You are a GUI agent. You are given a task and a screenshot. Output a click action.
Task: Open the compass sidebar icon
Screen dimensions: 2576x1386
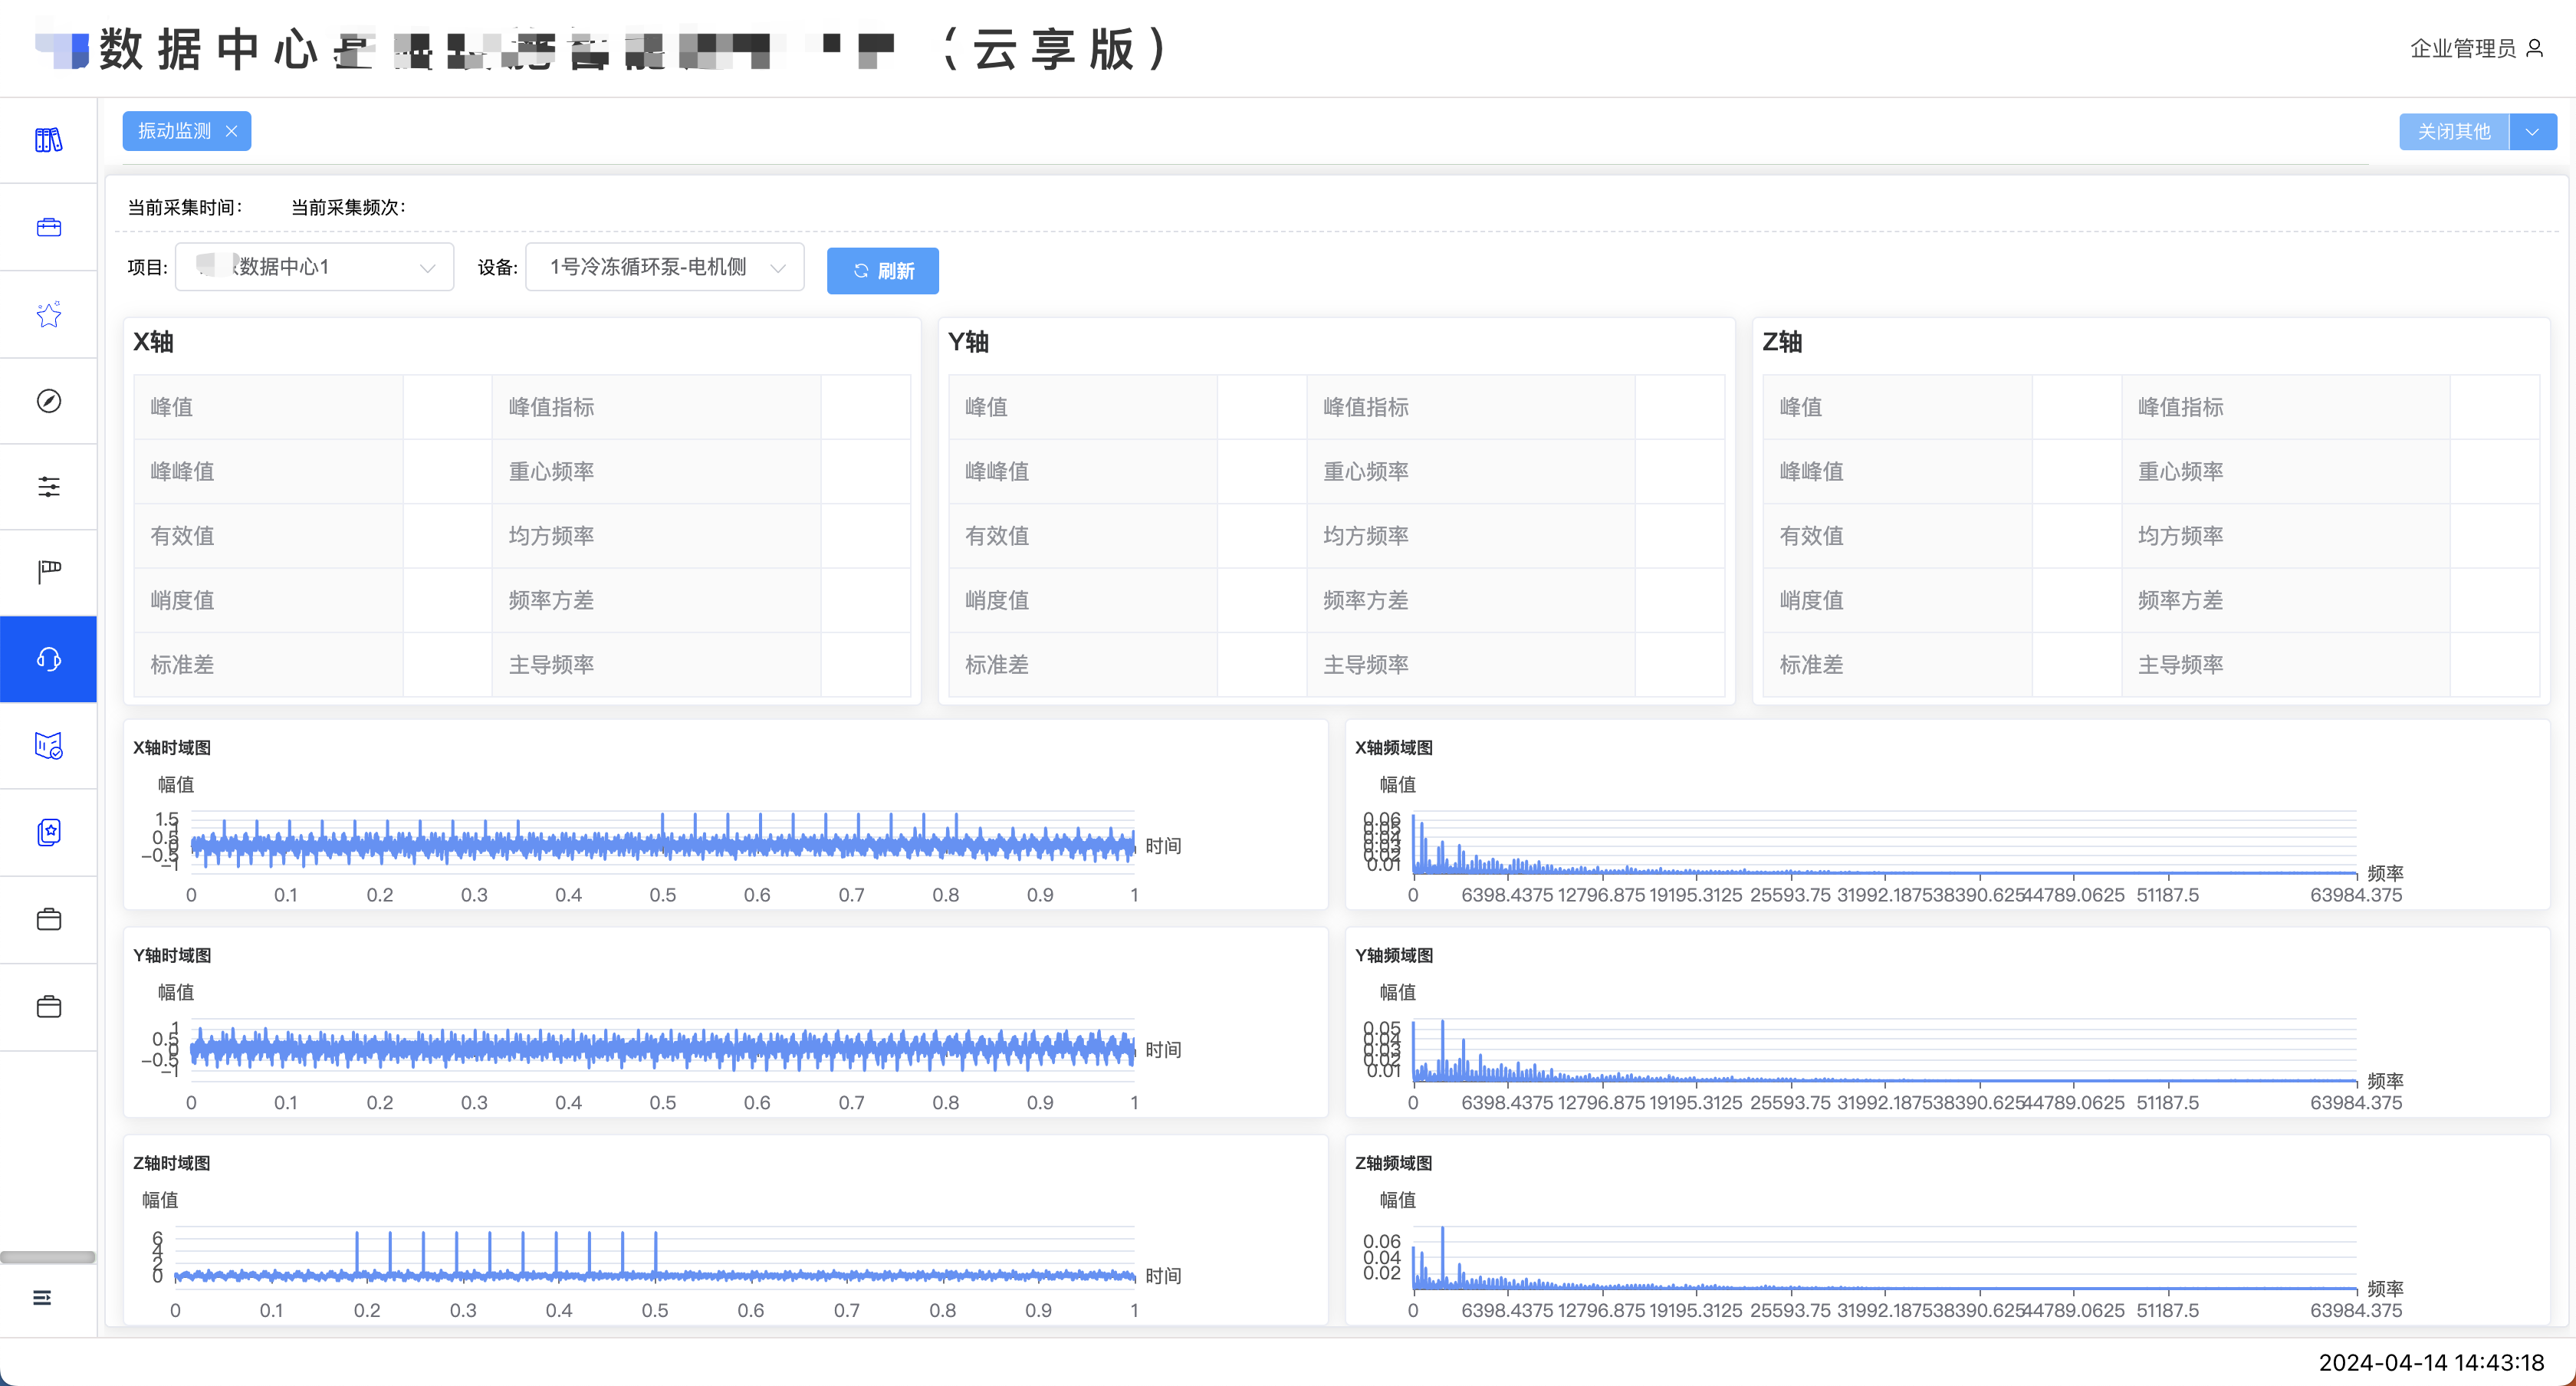tap(48, 401)
